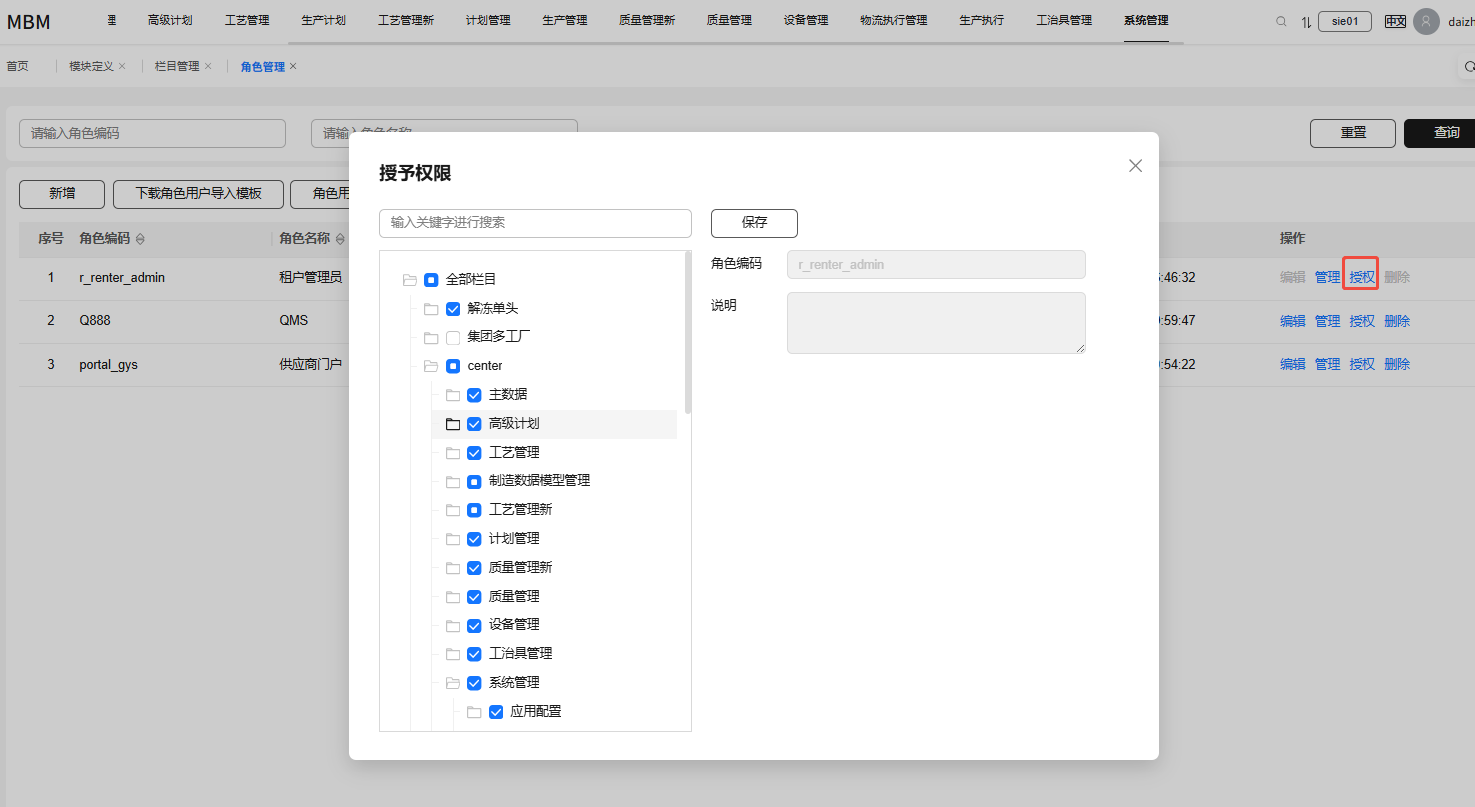
Task: Click the folder icon next to 主数据
Action: click(x=453, y=395)
